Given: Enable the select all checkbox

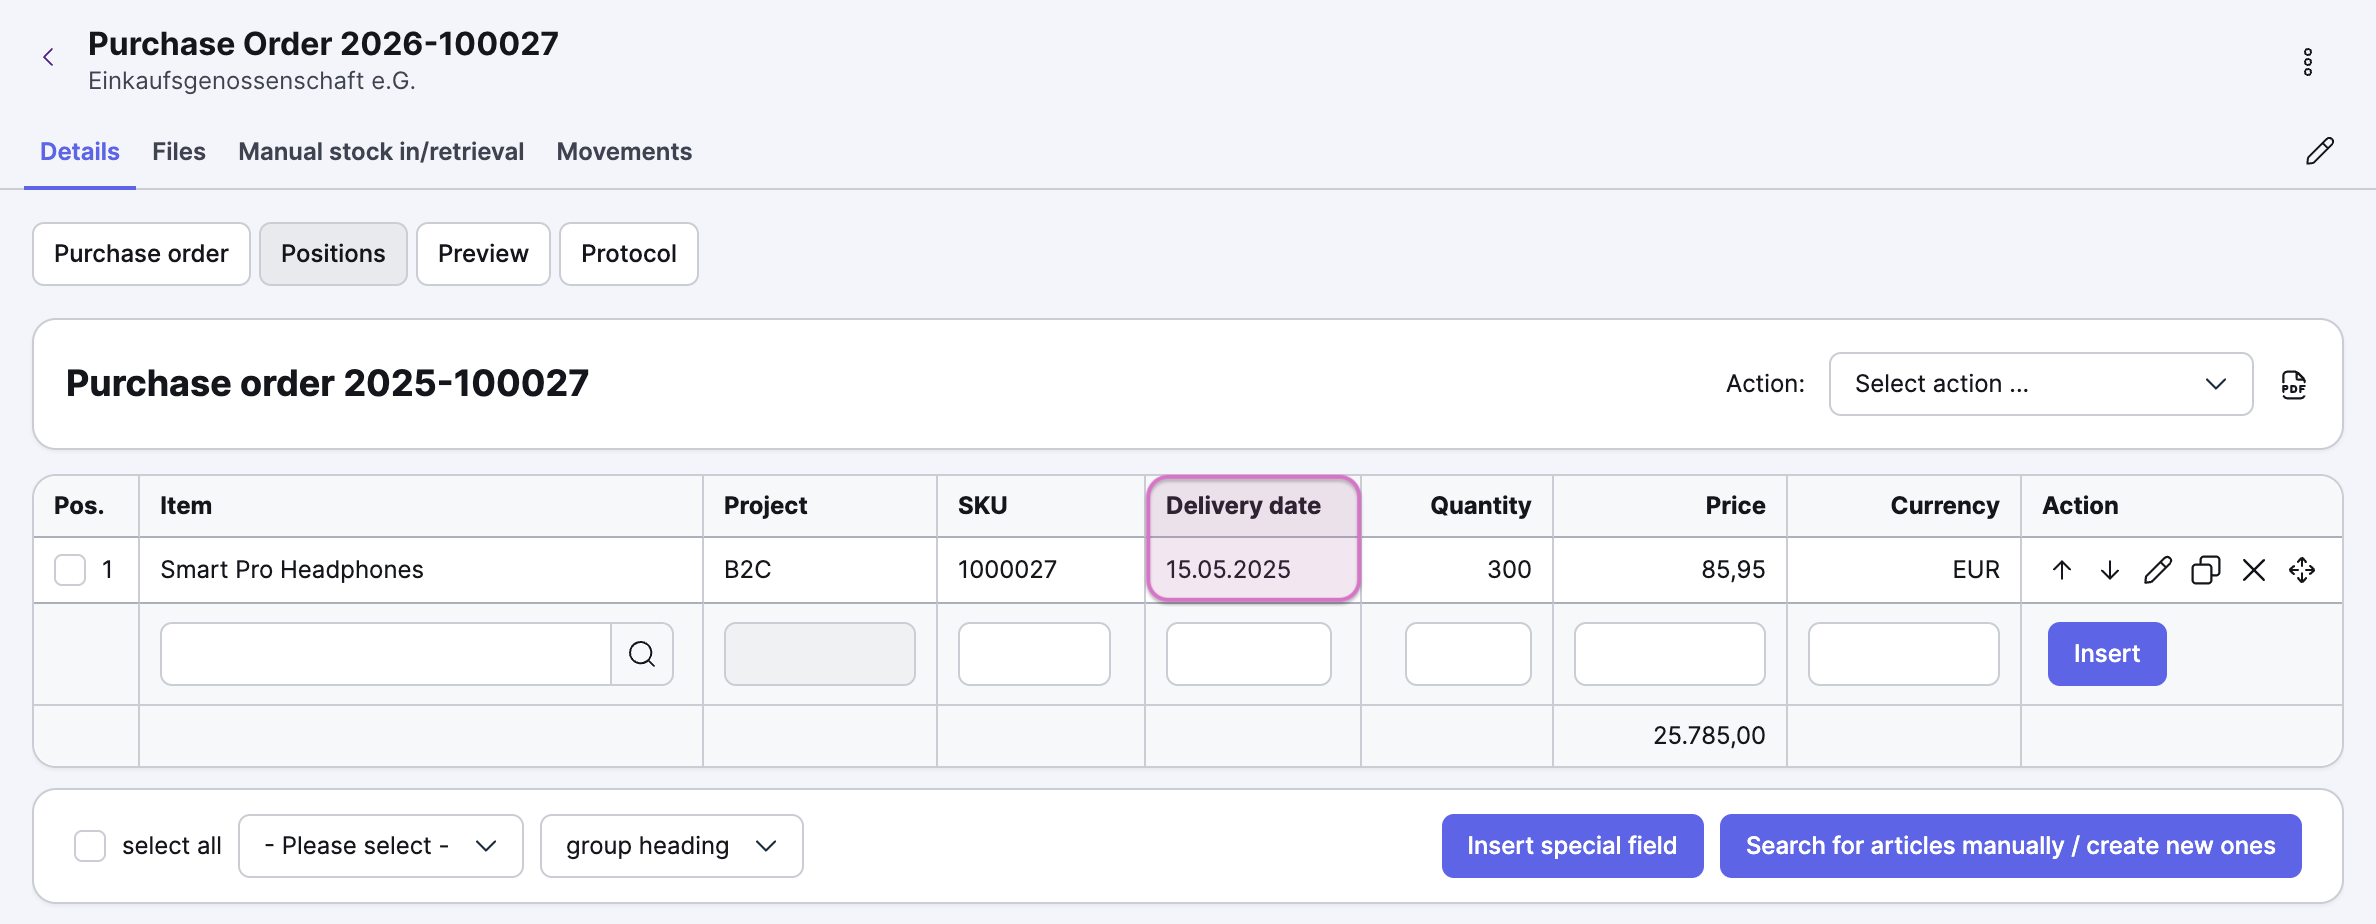Looking at the screenshot, I should [90, 846].
